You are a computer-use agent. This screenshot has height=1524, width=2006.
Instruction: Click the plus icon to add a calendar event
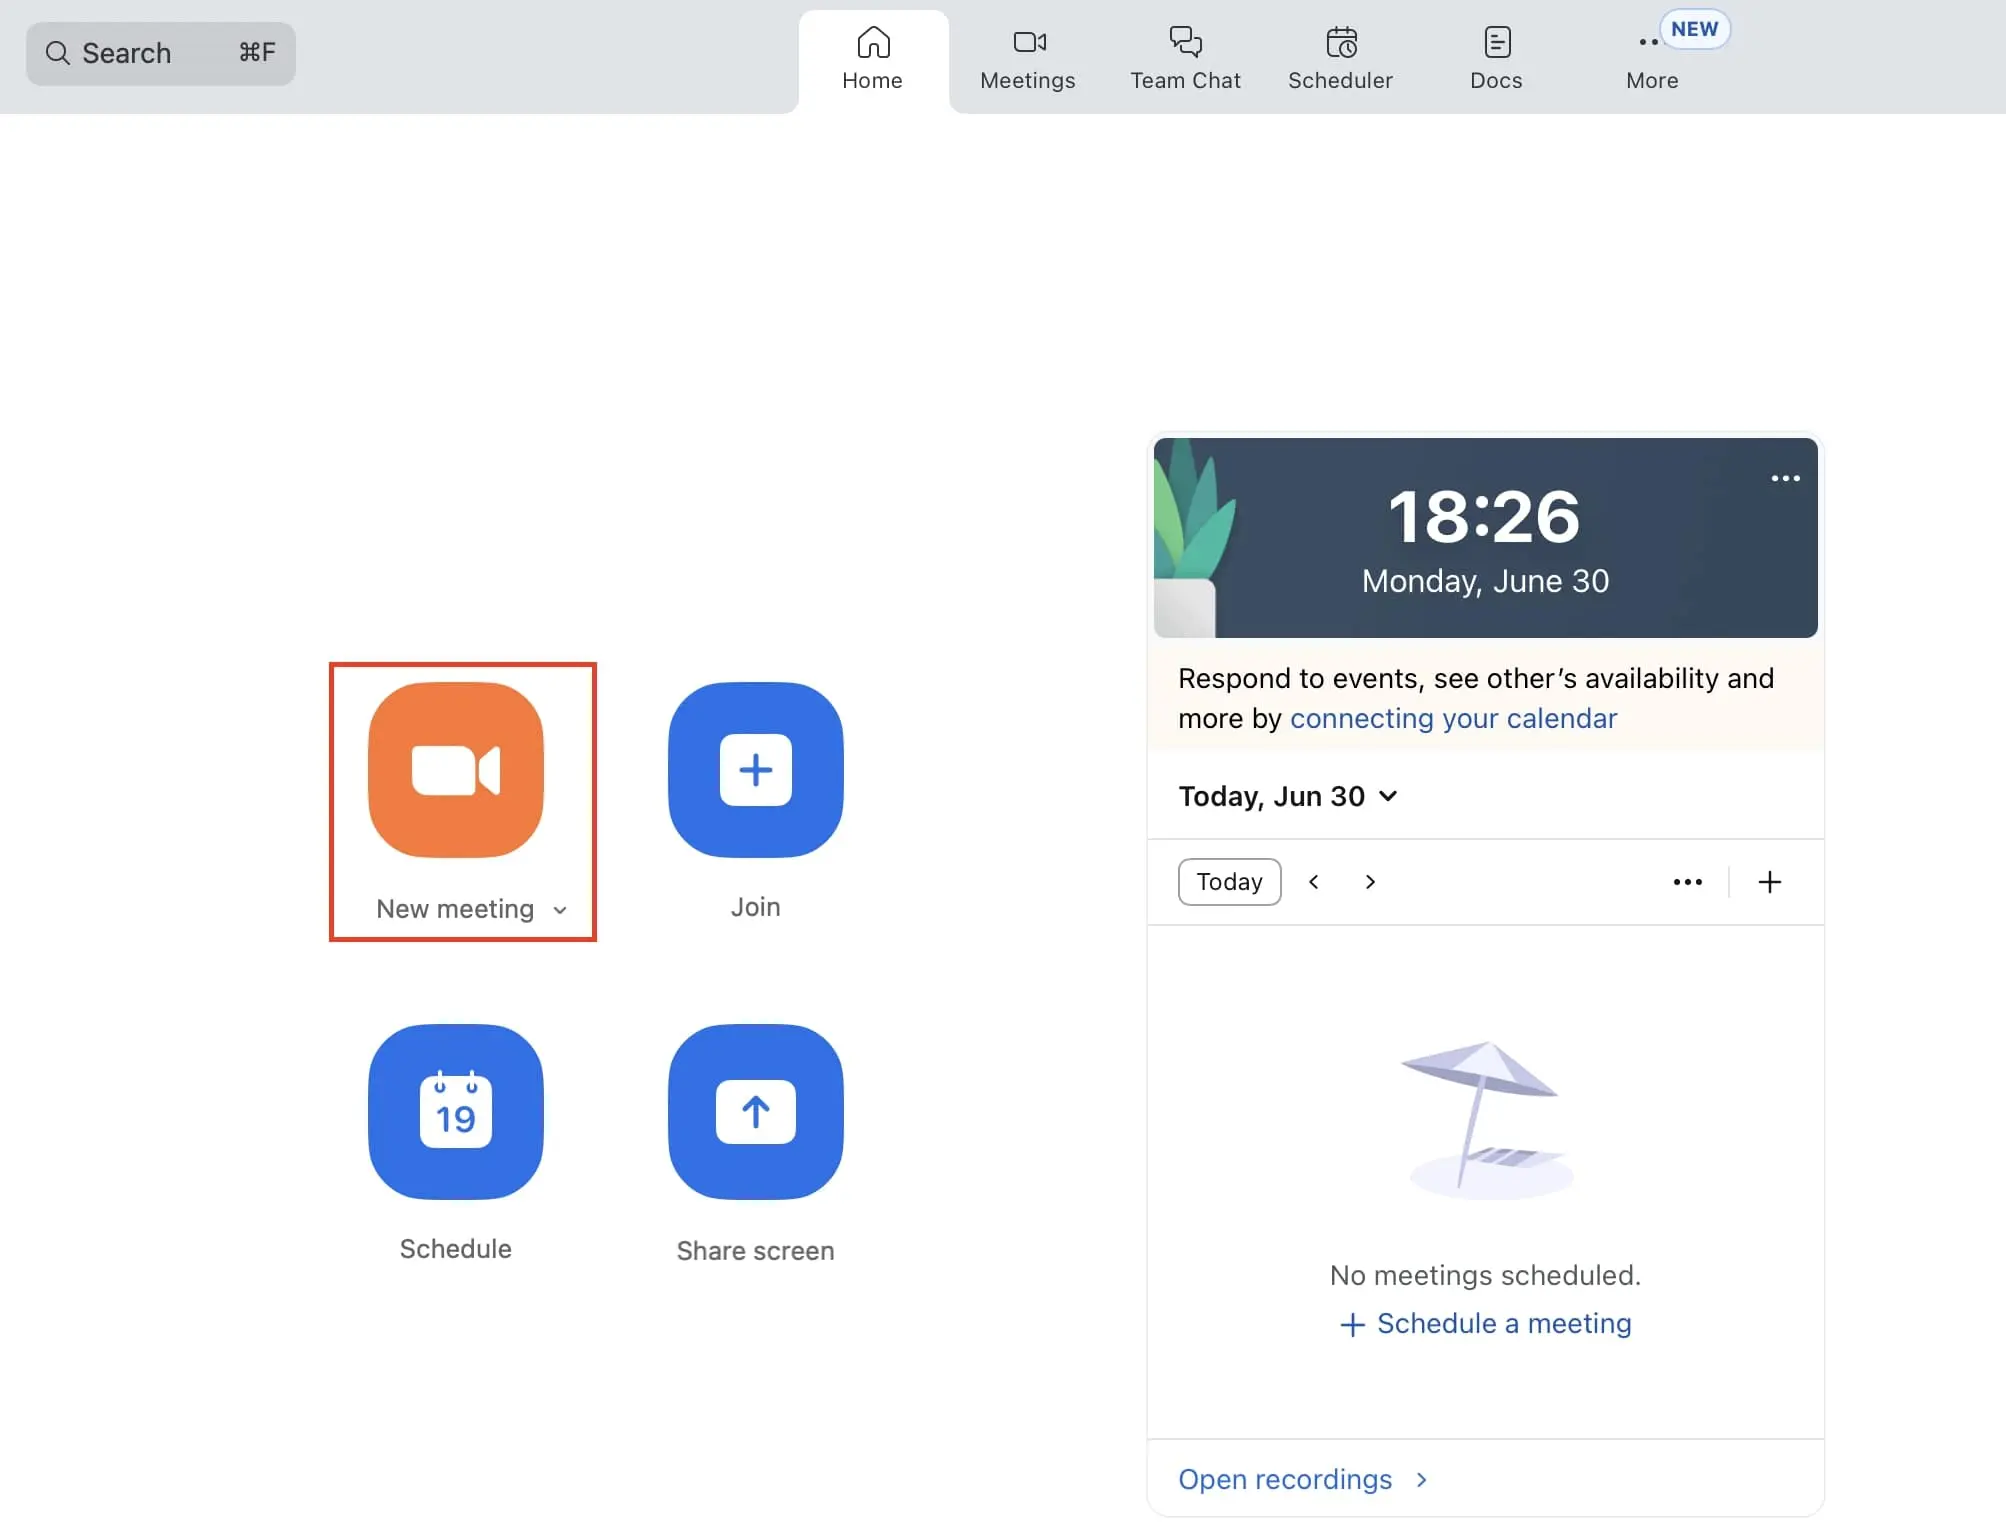[x=1770, y=881]
